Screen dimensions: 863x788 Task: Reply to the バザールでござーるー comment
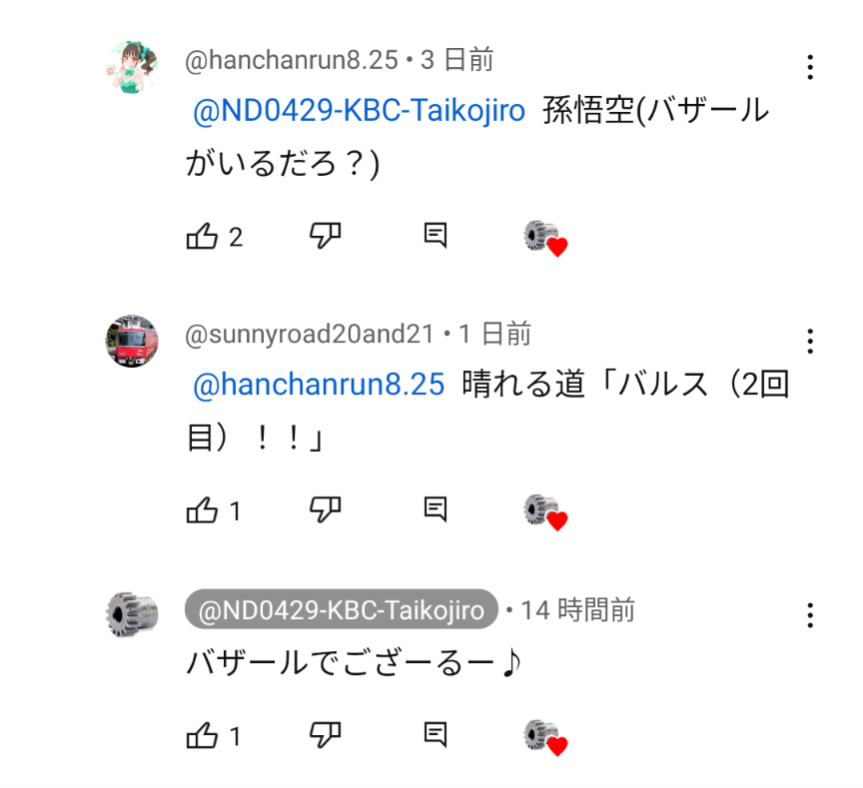pos(435,736)
